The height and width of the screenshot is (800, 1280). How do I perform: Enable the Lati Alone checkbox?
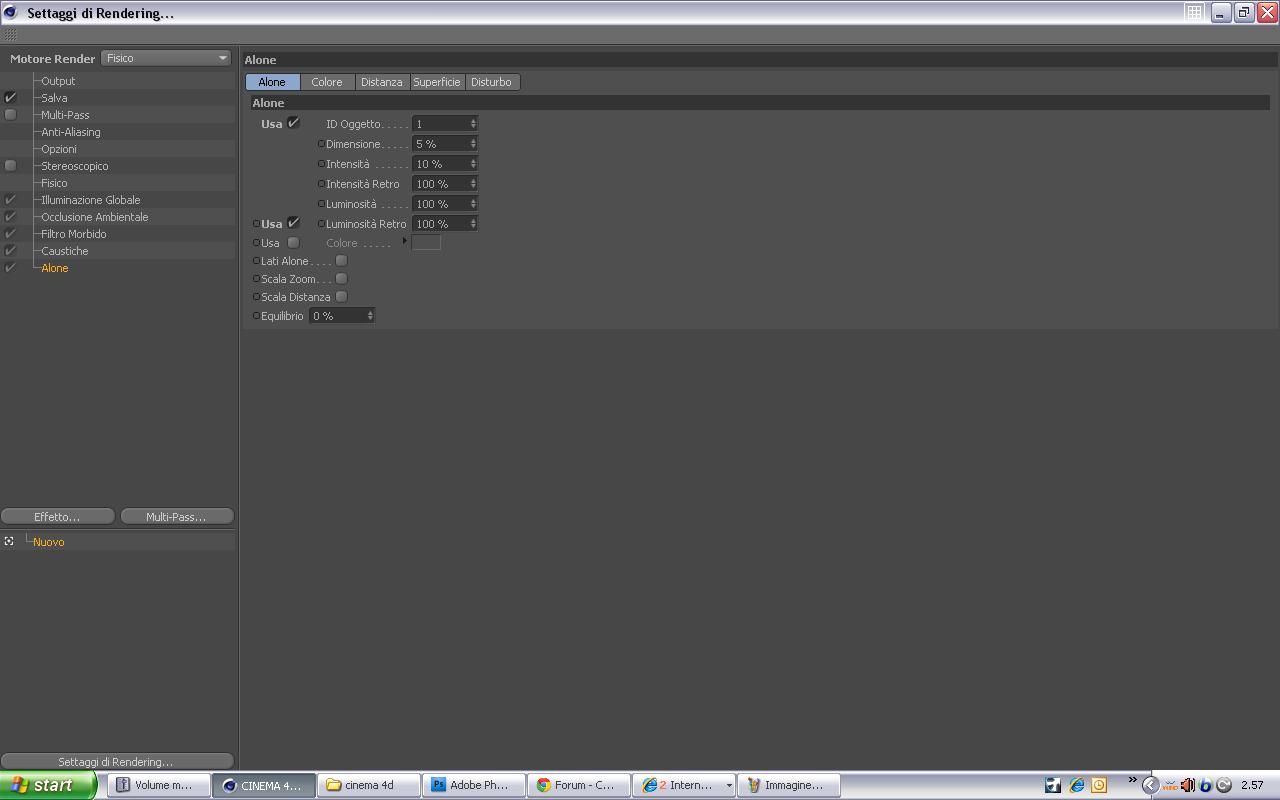(341, 261)
